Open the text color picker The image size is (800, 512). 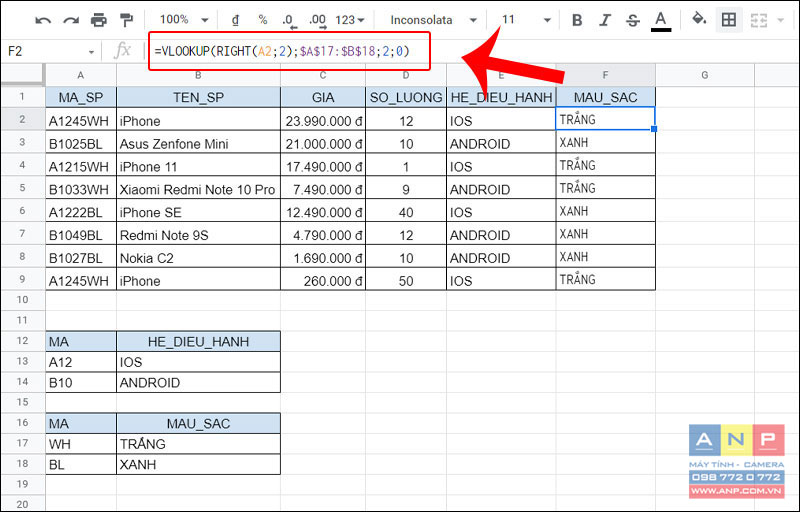(661, 21)
